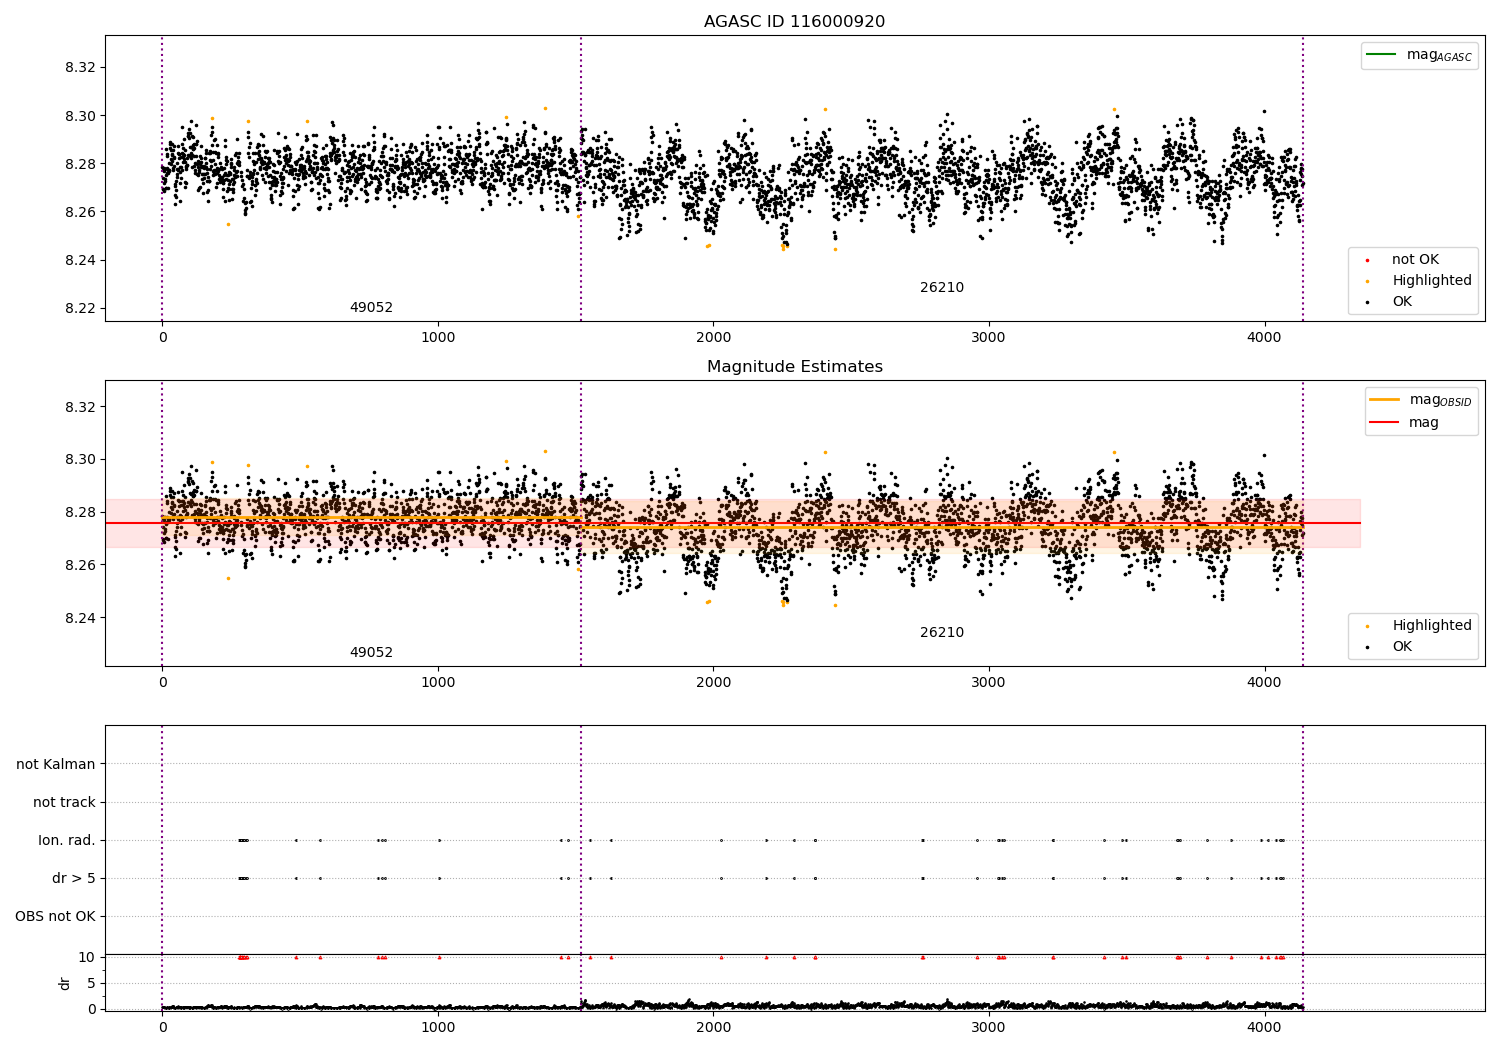Viewport: 1500px width, 1050px height.
Task: Click obsid label '26210' in the top plot
Action: 942,288
